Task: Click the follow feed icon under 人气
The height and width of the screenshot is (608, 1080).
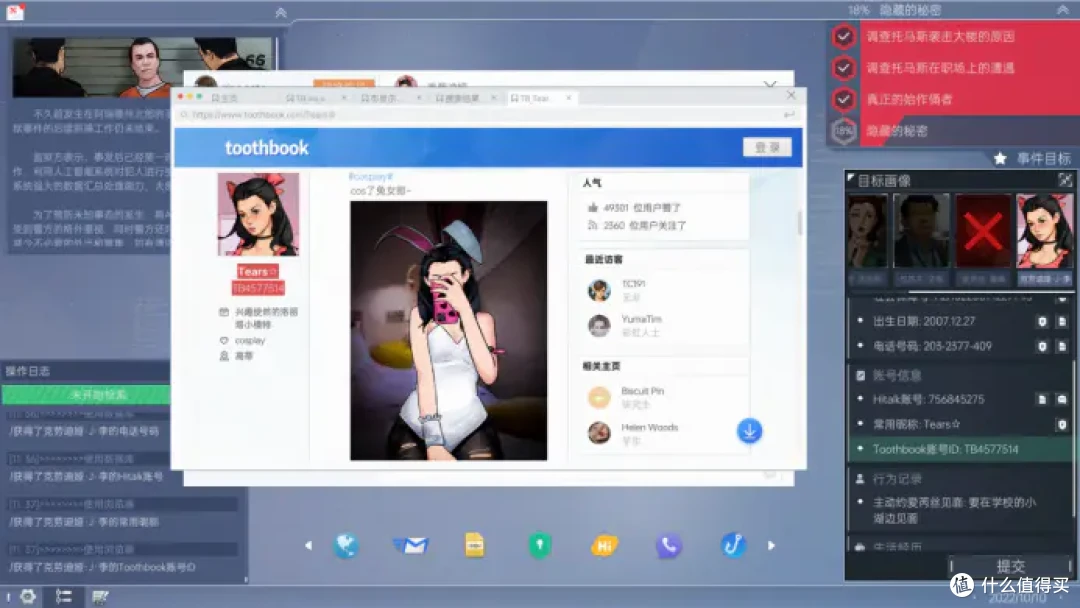Action: [x=592, y=225]
